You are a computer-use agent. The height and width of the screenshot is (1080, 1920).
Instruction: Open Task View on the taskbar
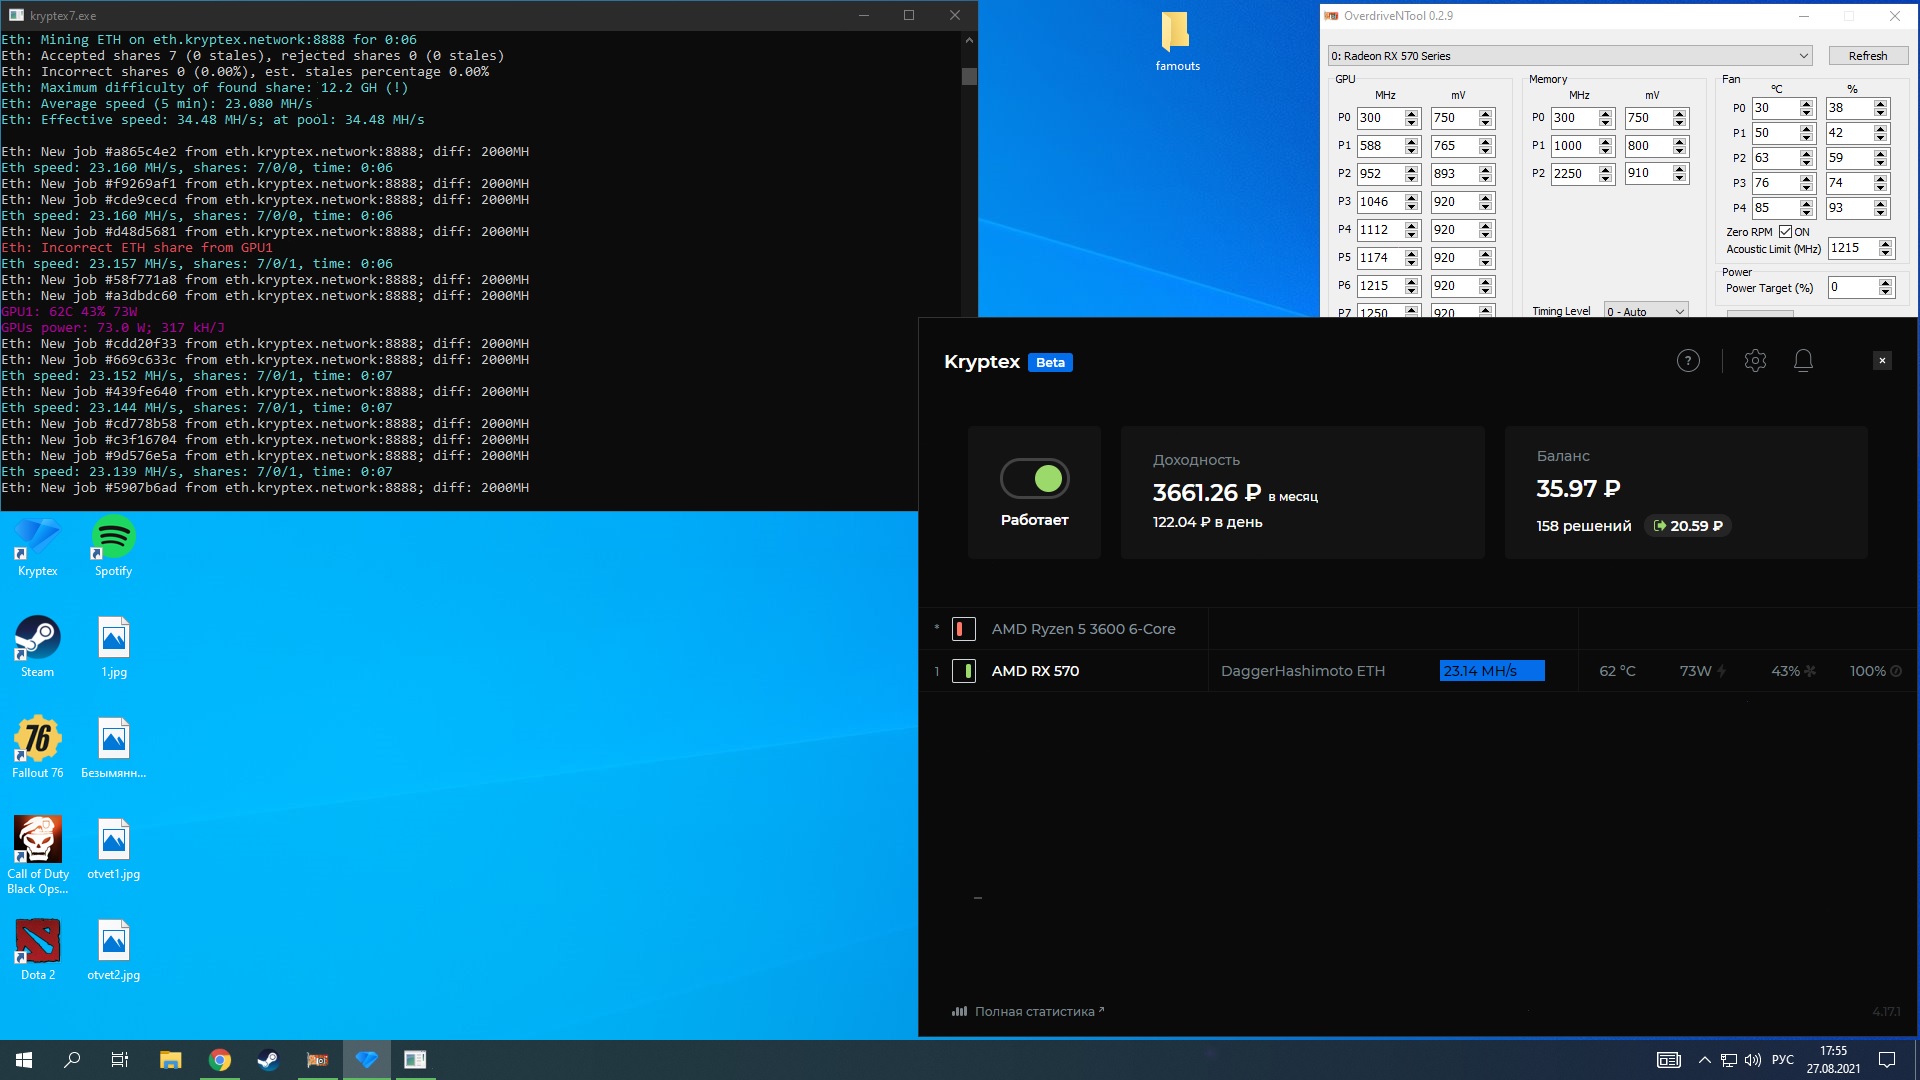coord(120,1060)
